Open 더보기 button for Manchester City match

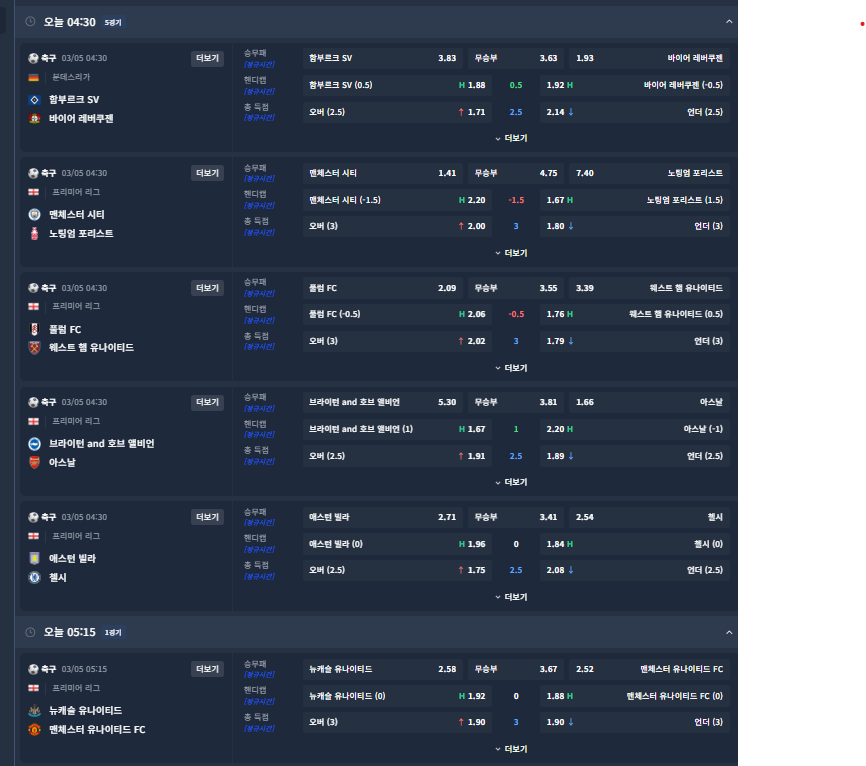tap(208, 173)
